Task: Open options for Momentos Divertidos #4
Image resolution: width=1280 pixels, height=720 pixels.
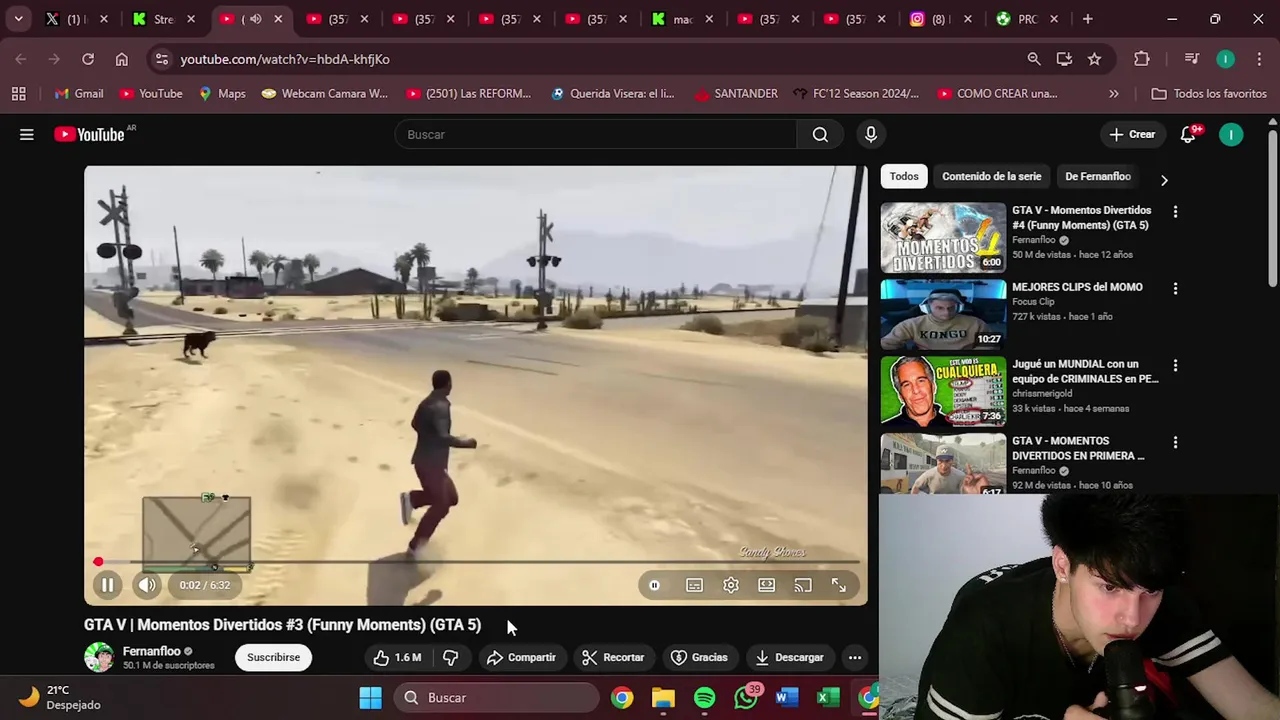Action: coord(1175,212)
